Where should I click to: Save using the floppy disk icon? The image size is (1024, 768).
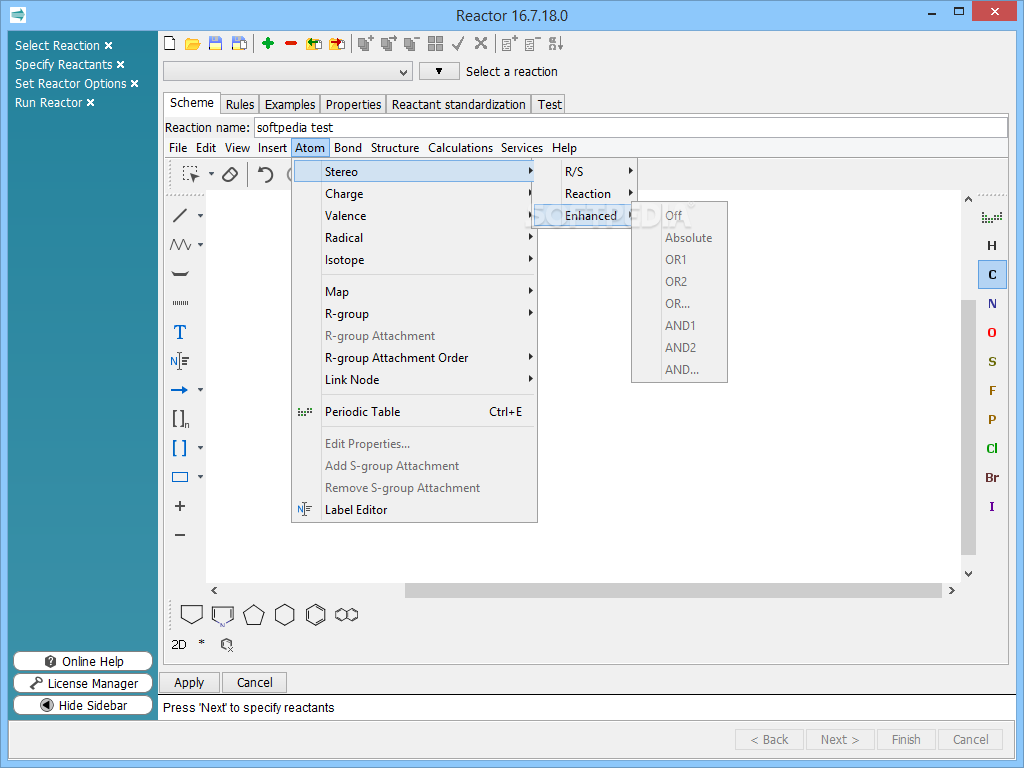tap(215, 44)
